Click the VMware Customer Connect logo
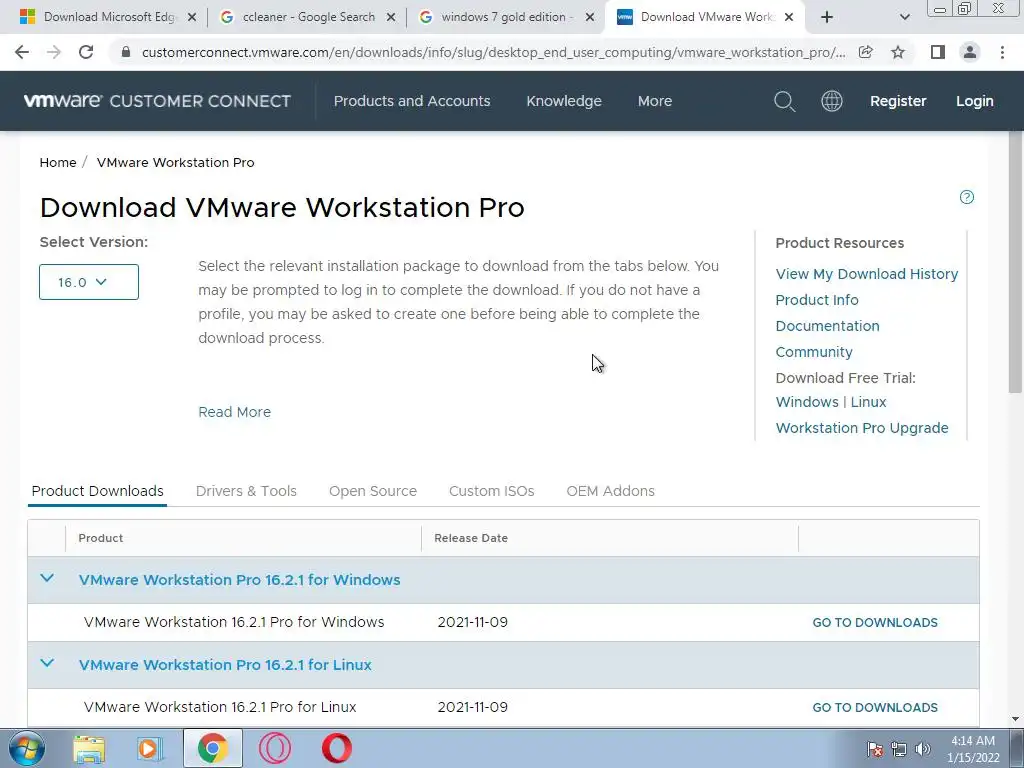Screen dimensions: 1024x768 (x=157, y=101)
